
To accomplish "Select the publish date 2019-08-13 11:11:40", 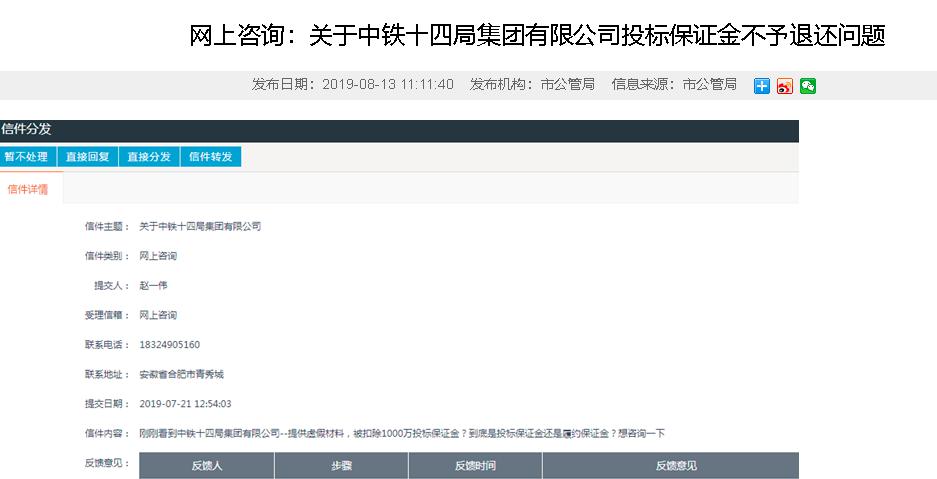I will [388, 84].
